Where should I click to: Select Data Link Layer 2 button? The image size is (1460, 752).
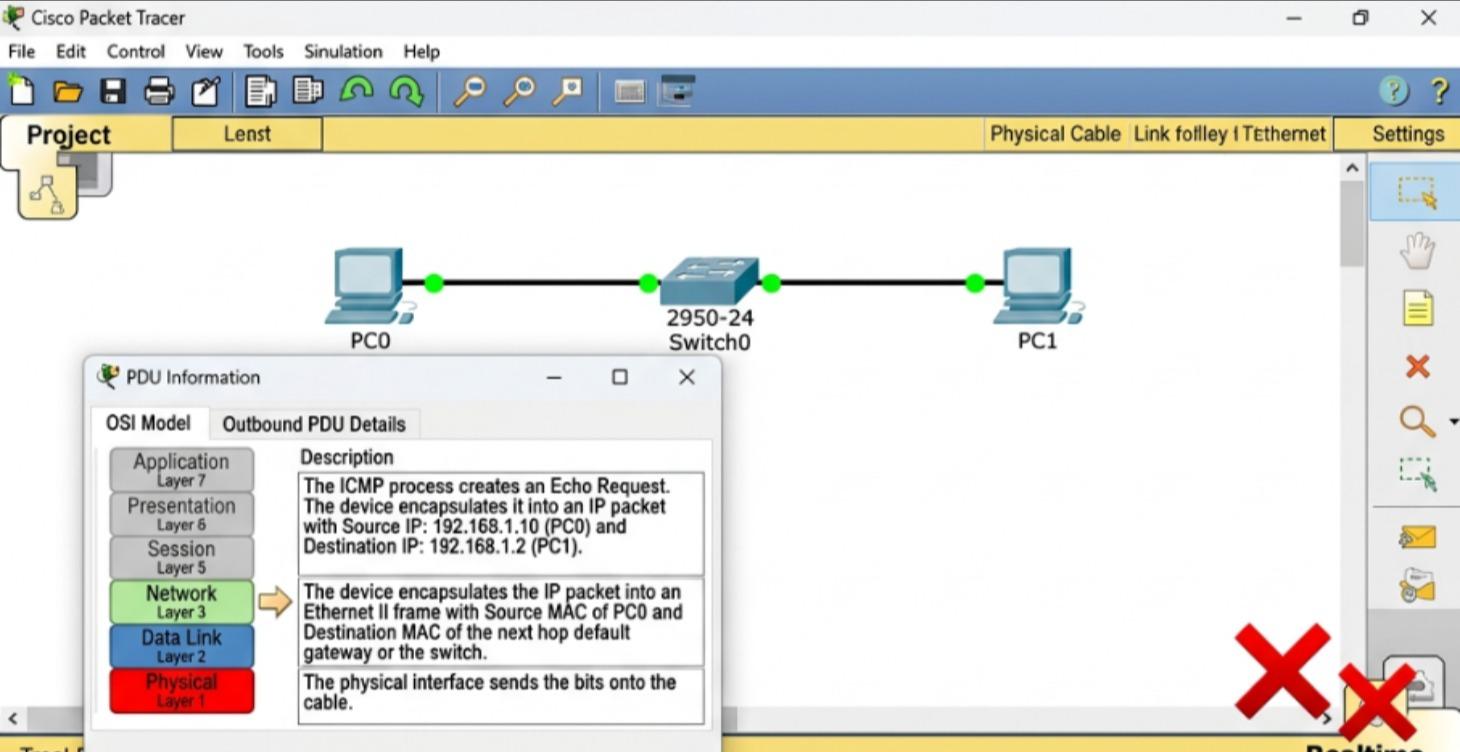(181, 646)
